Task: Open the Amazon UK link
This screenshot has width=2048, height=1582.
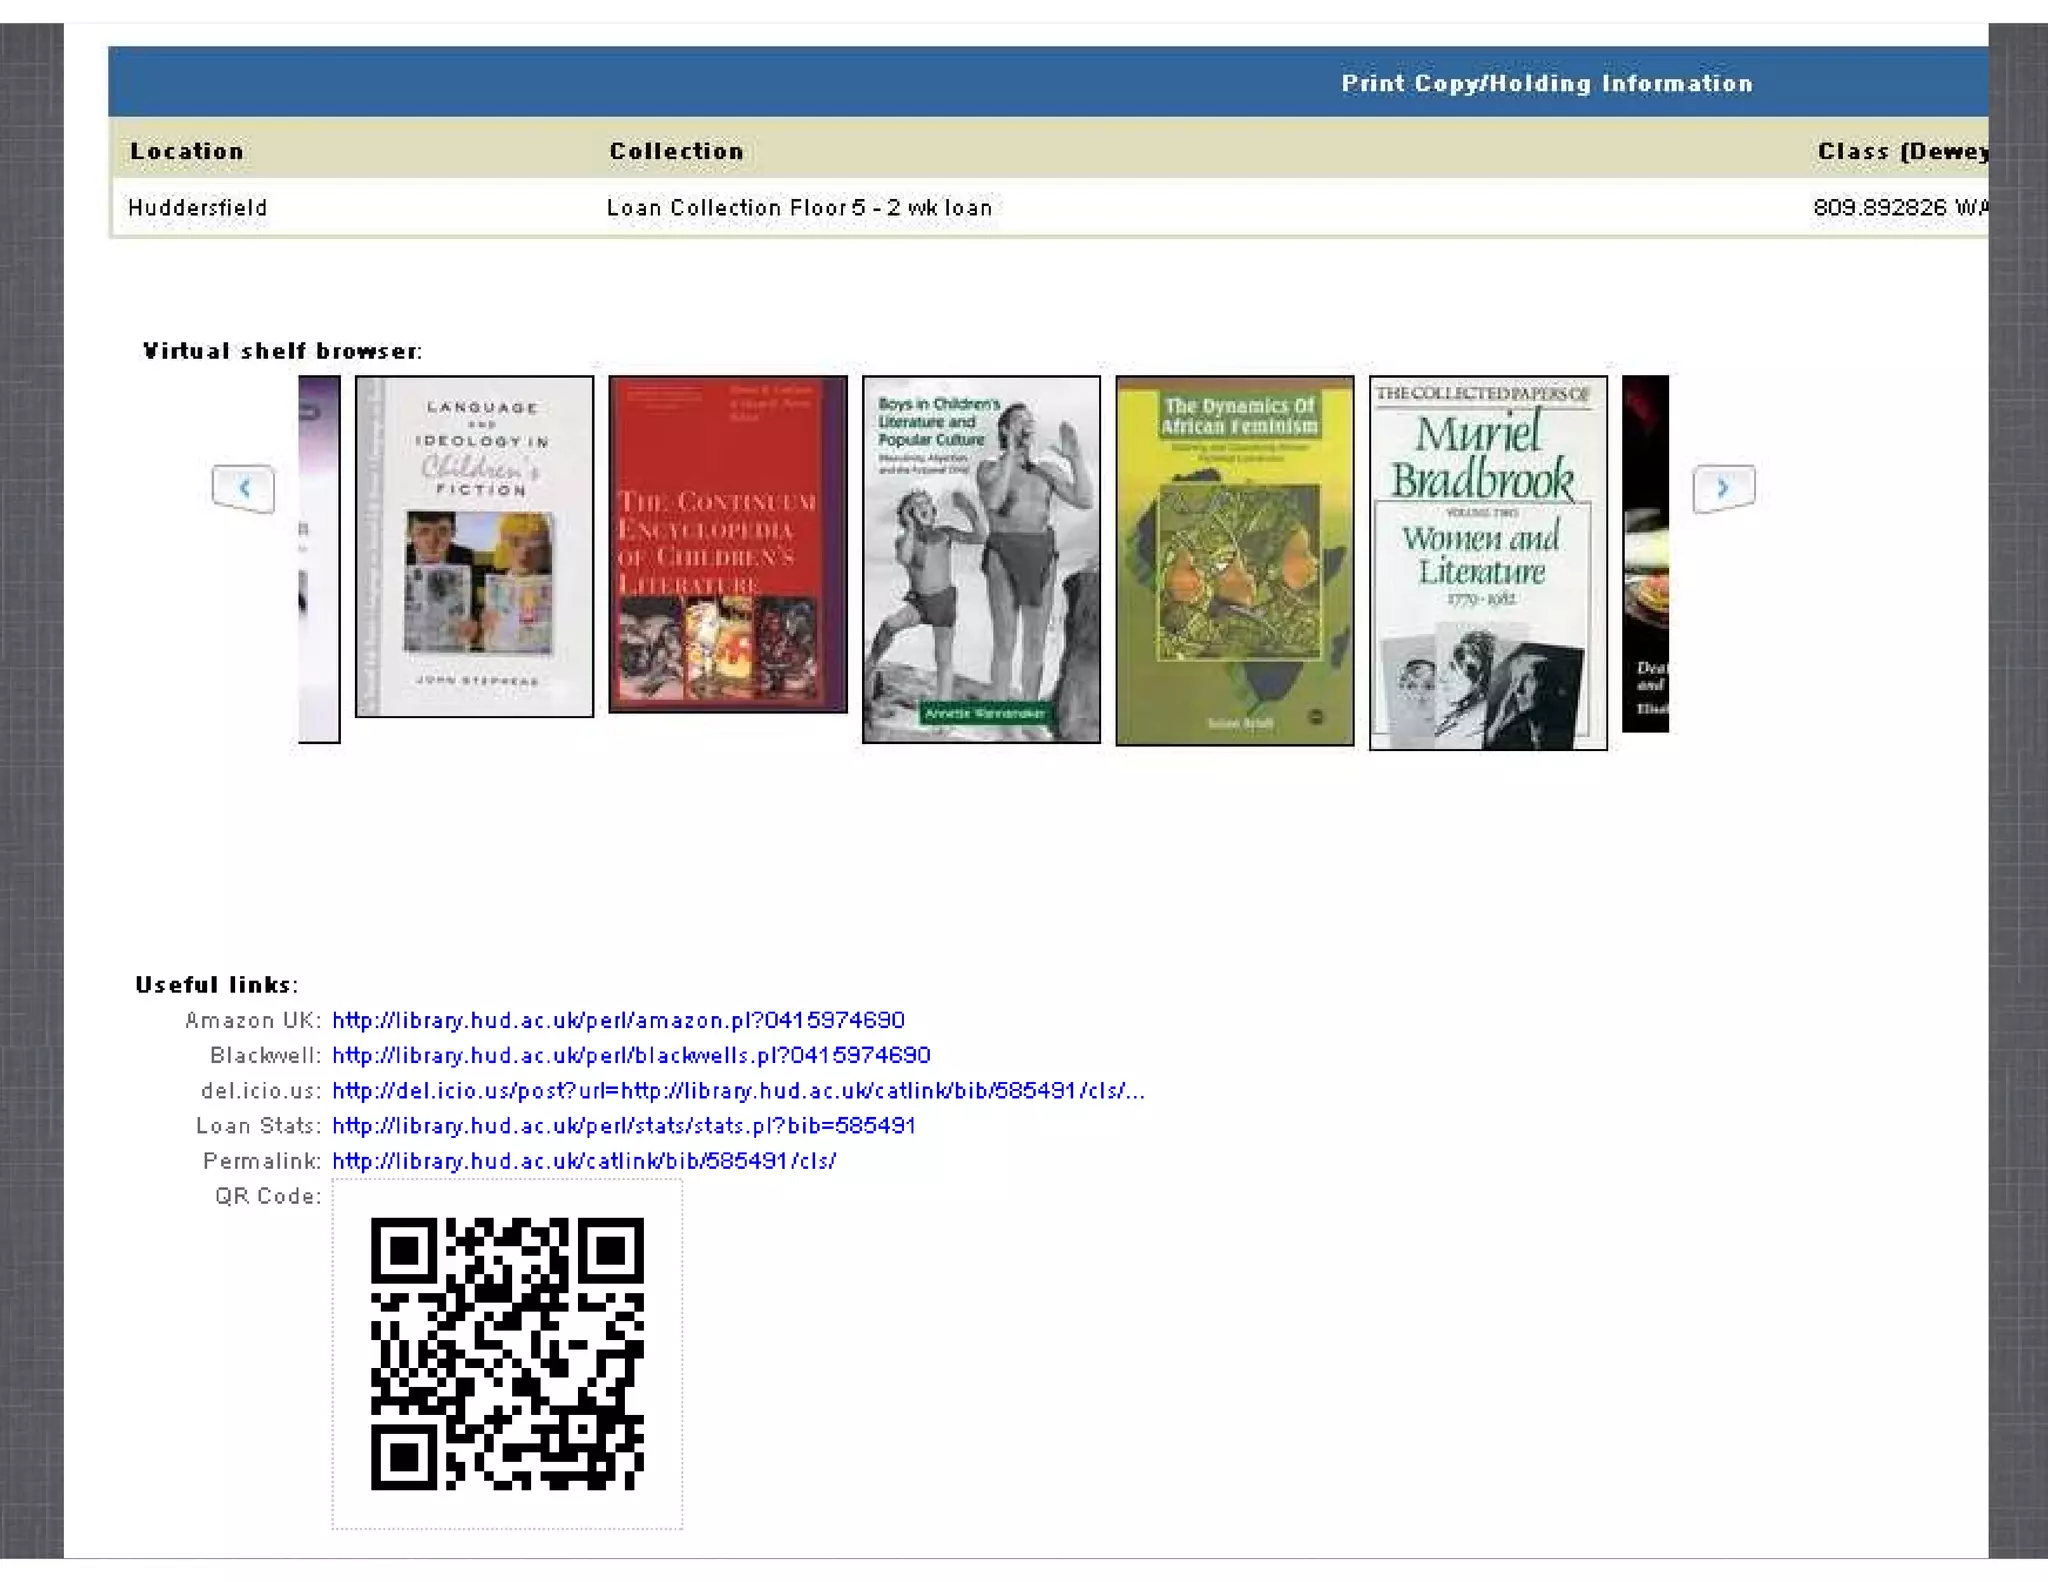Action: (618, 1020)
